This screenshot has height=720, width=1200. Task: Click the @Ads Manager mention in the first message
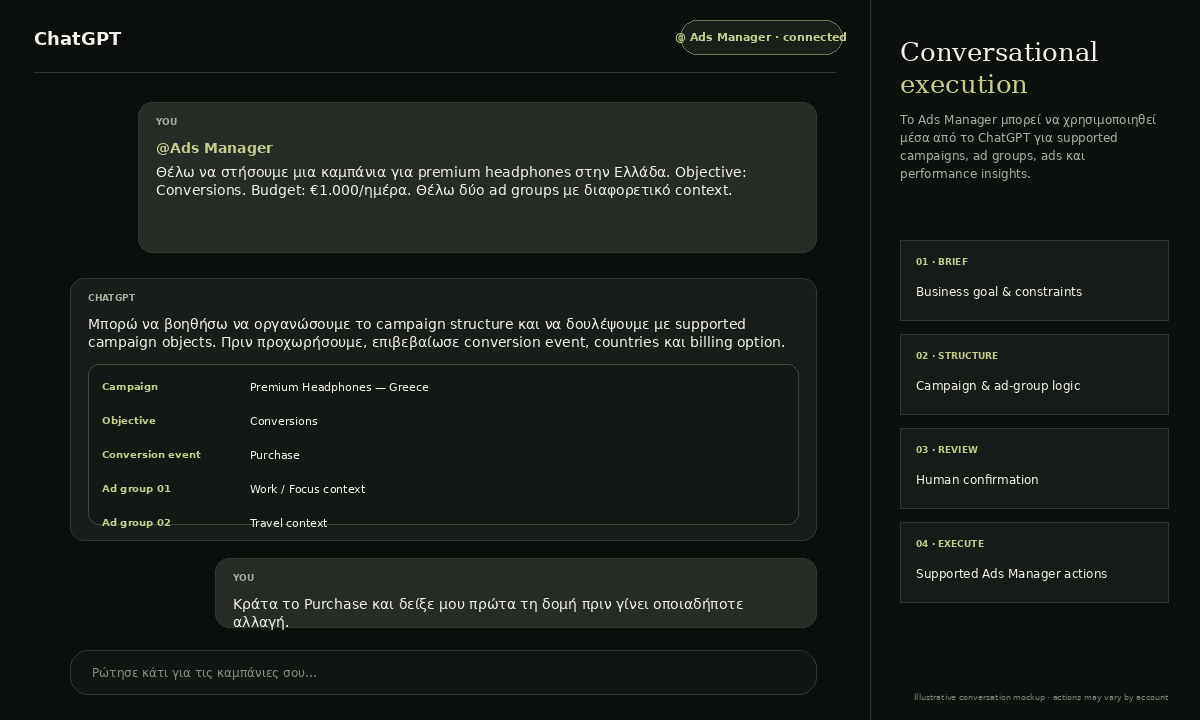click(x=214, y=148)
